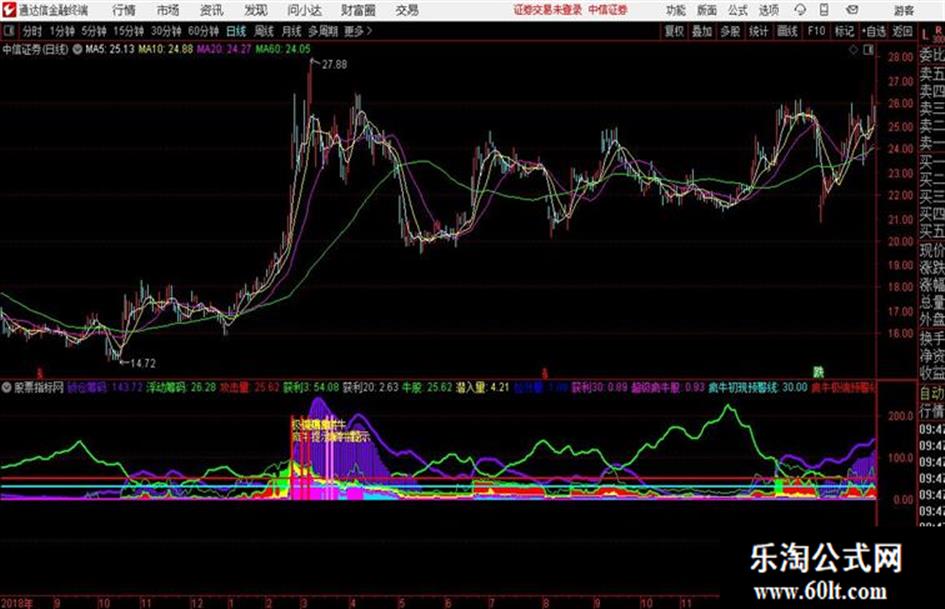This screenshot has width=945, height=609.
Task: Open the mail envelope icon
Action: point(852,10)
